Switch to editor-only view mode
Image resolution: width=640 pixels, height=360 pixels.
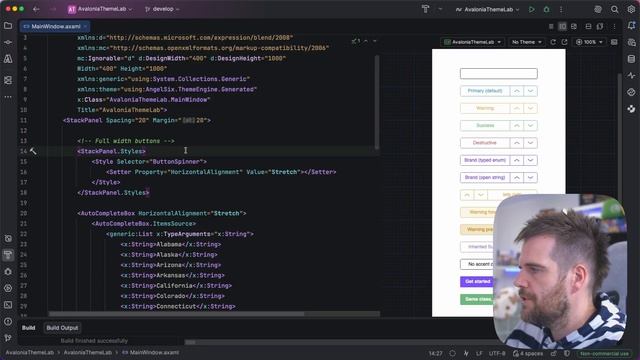coord(551,27)
